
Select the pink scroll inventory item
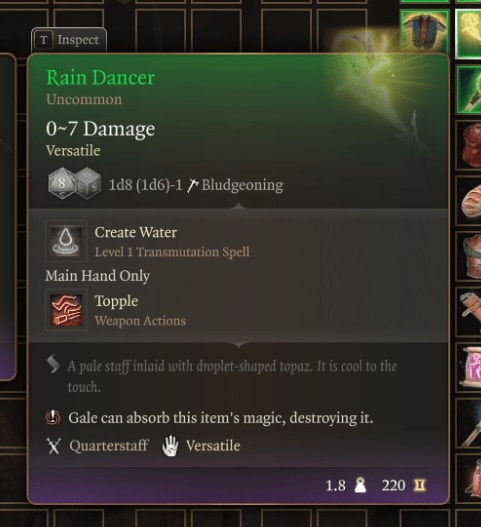click(471, 367)
